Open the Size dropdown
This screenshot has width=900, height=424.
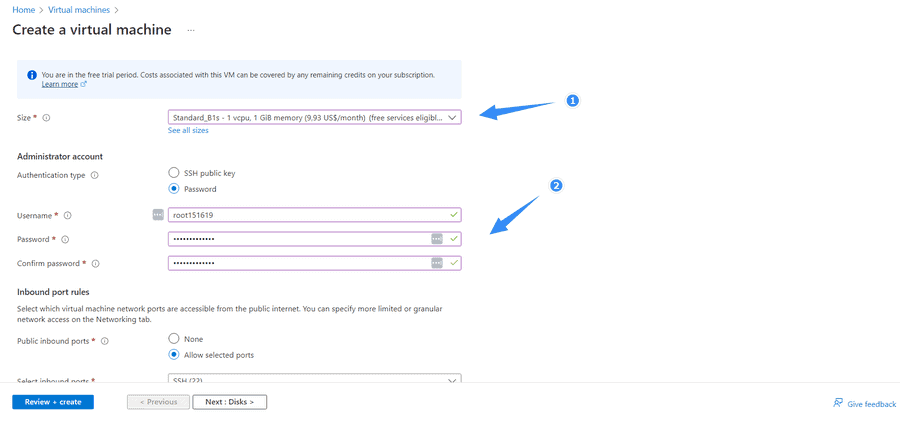pos(315,118)
